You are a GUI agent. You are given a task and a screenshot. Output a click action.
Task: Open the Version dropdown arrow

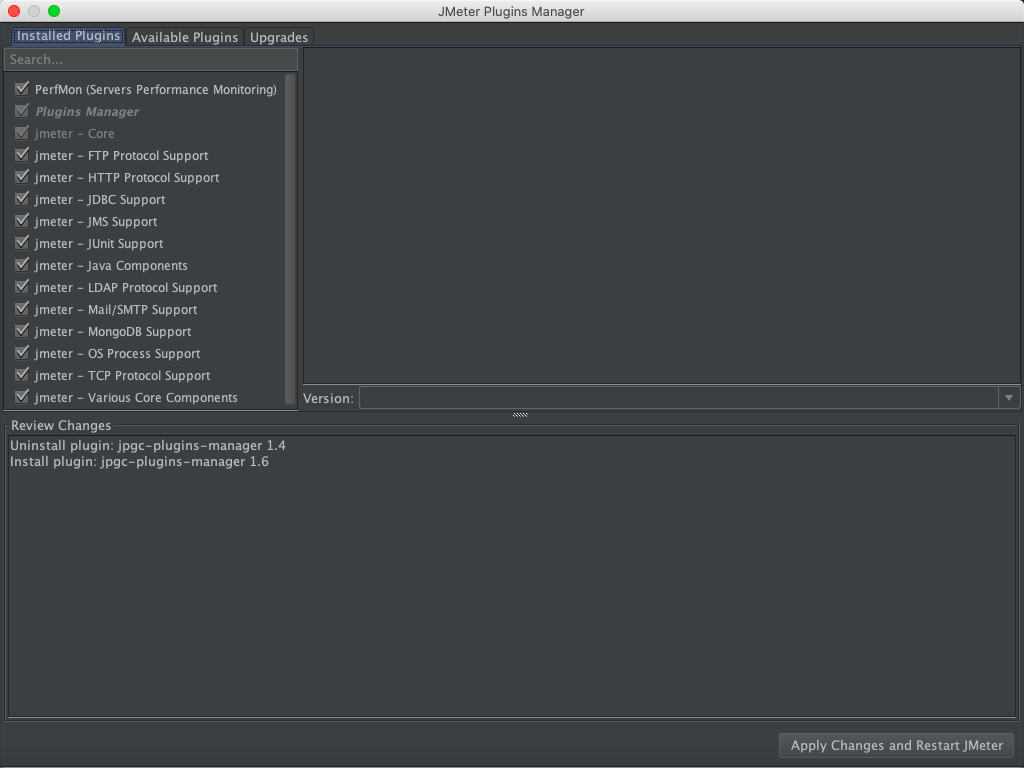coord(1009,398)
